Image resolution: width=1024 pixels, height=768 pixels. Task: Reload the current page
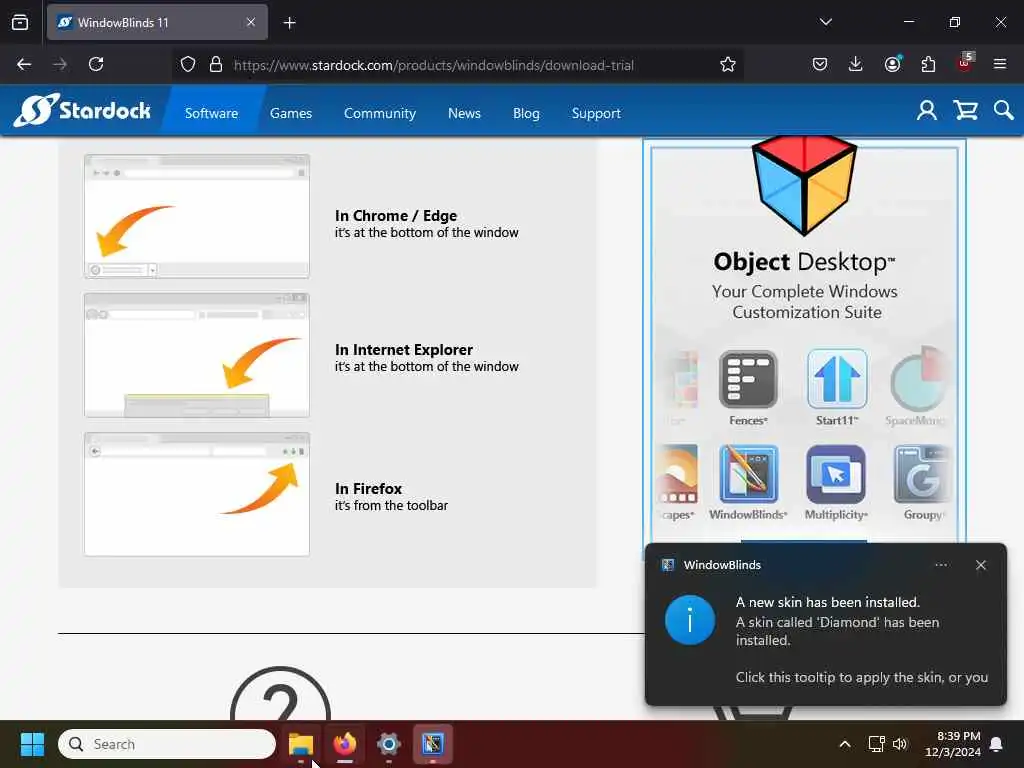pos(96,64)
